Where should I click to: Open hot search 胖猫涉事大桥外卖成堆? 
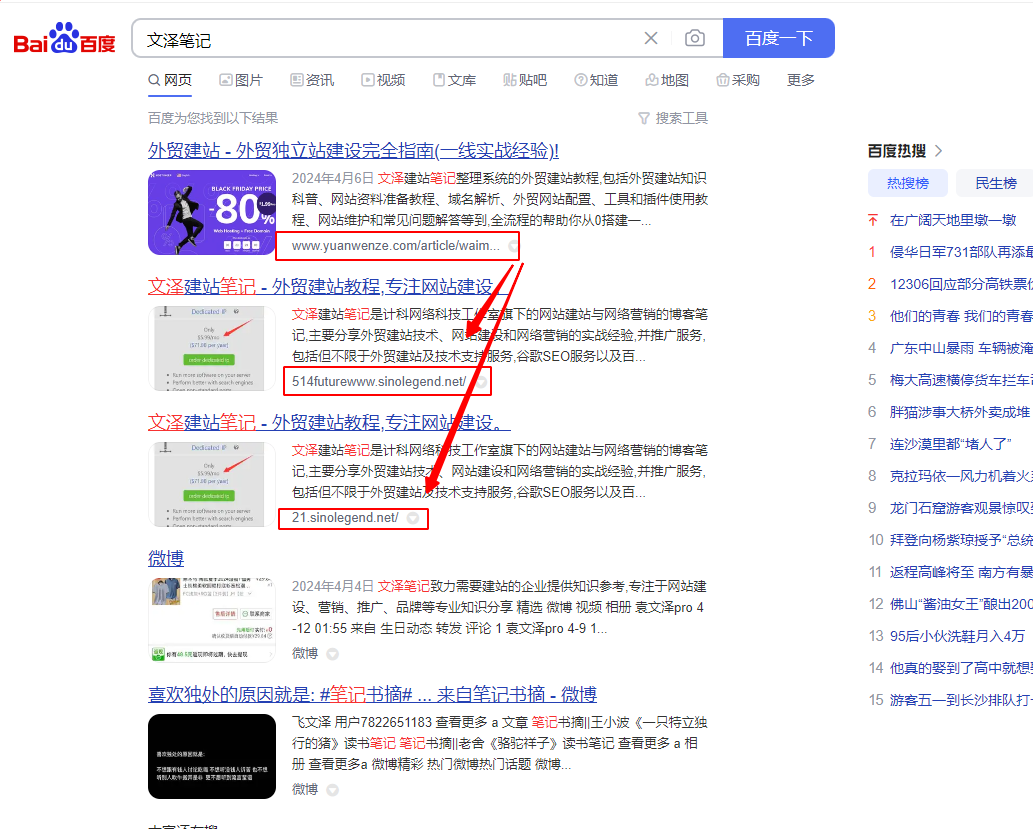point(960,413)
